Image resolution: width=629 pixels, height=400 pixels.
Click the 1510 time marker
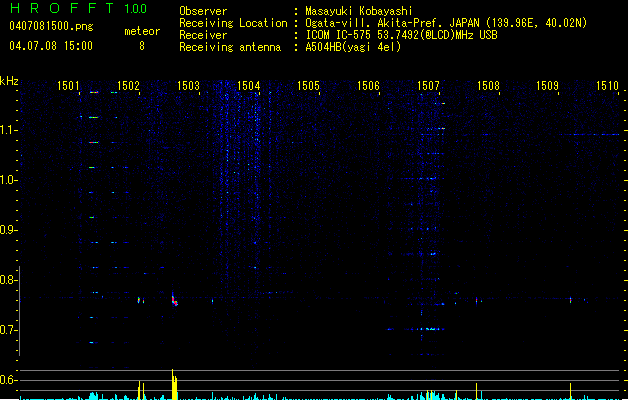607,86
